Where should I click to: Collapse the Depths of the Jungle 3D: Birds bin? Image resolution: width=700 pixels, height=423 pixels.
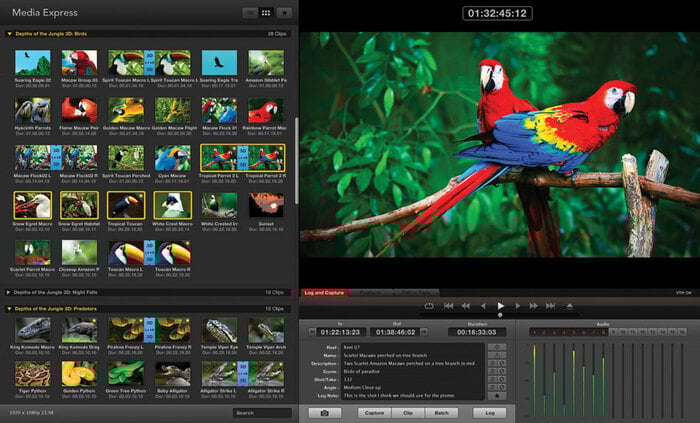[9, 34]
